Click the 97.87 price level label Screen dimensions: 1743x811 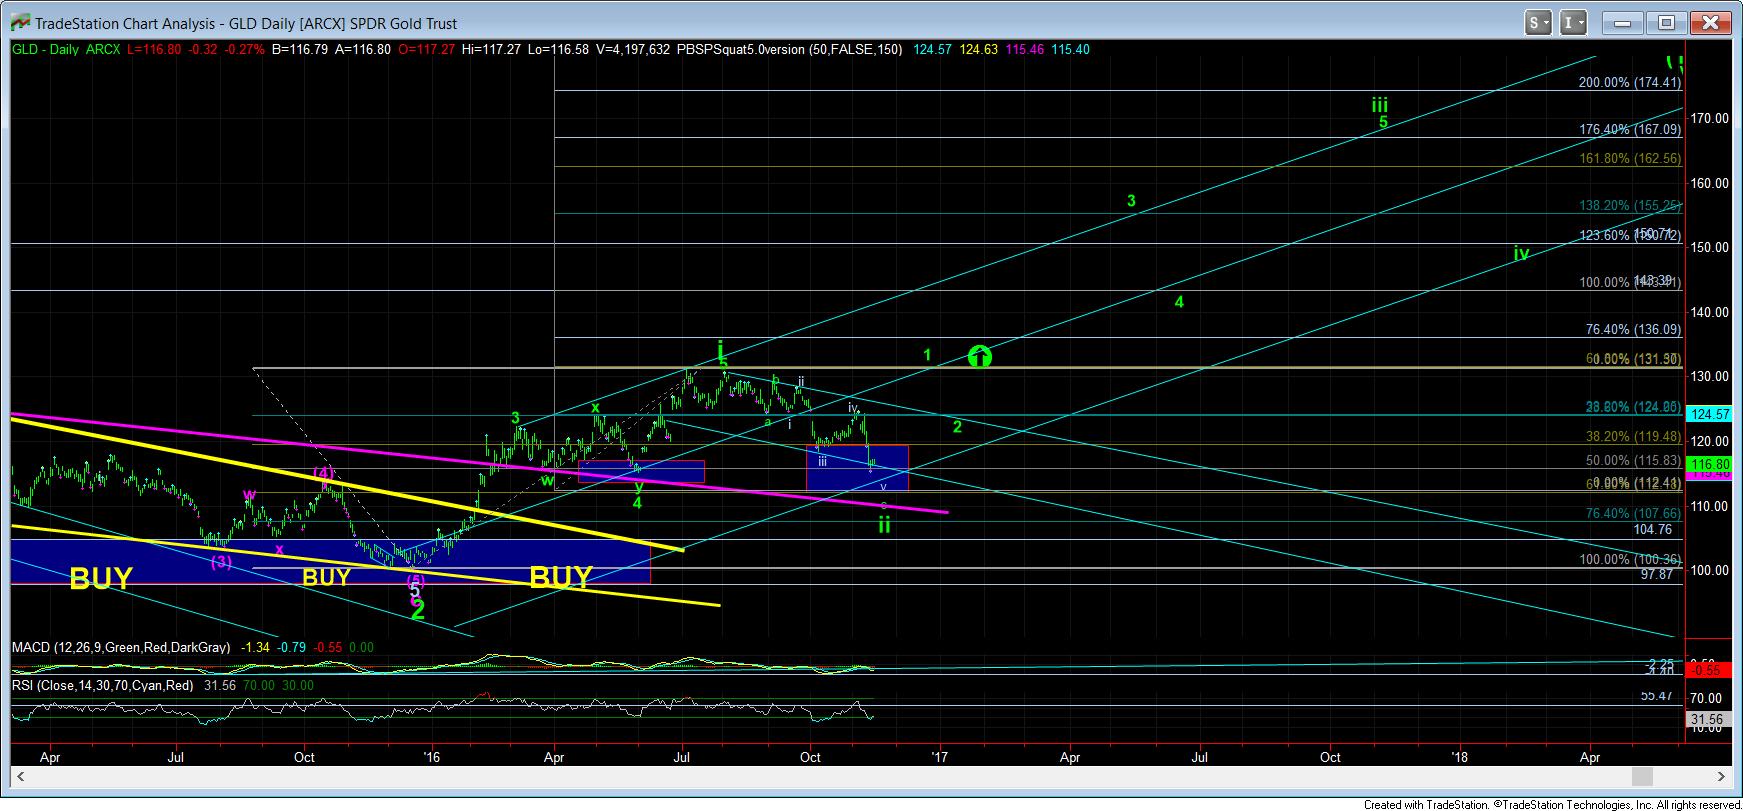(x=1657, y=575)
